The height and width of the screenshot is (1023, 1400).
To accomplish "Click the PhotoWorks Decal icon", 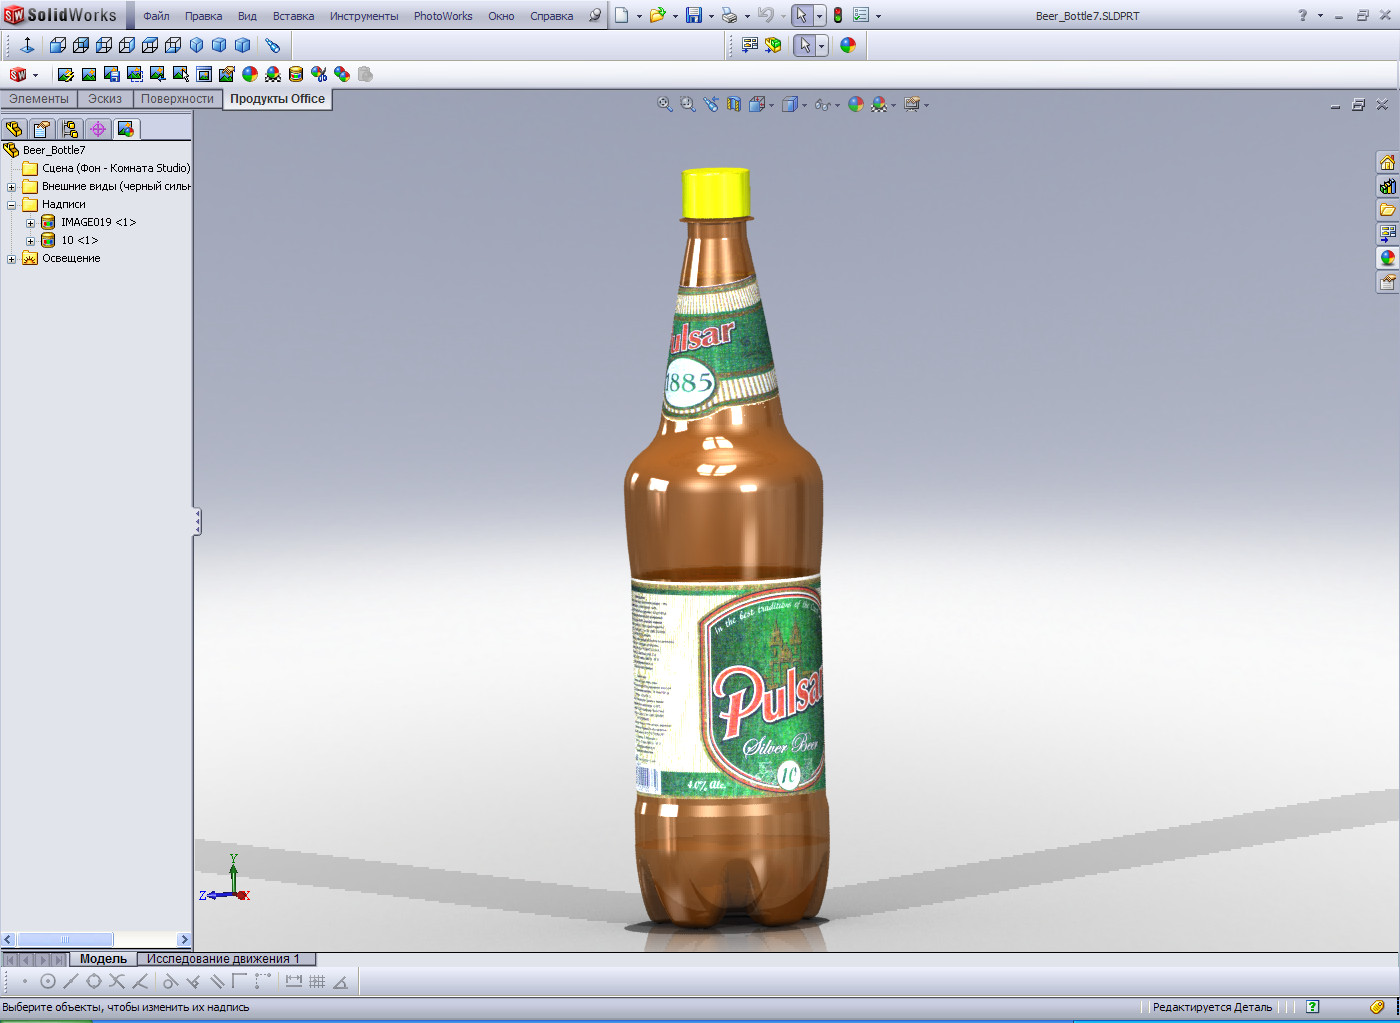I will [296, 74].
